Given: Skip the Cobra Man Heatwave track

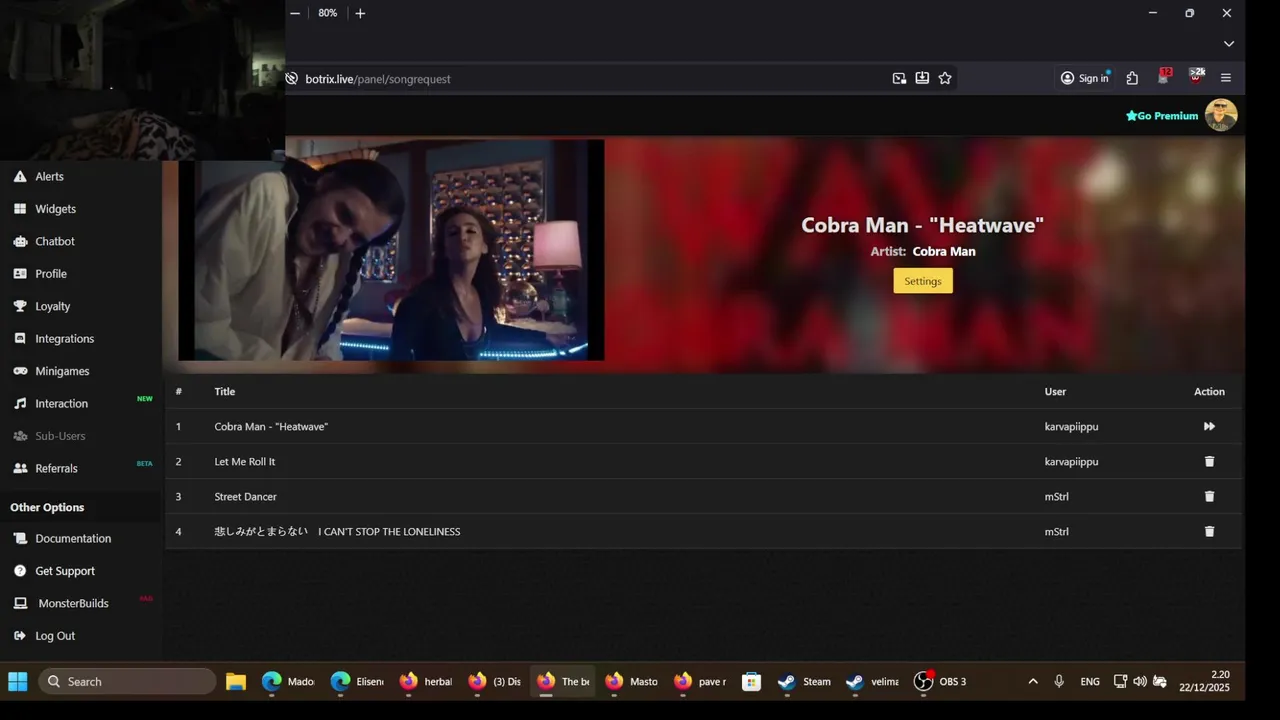Looking at the screenshot, I should point(1209,426).
